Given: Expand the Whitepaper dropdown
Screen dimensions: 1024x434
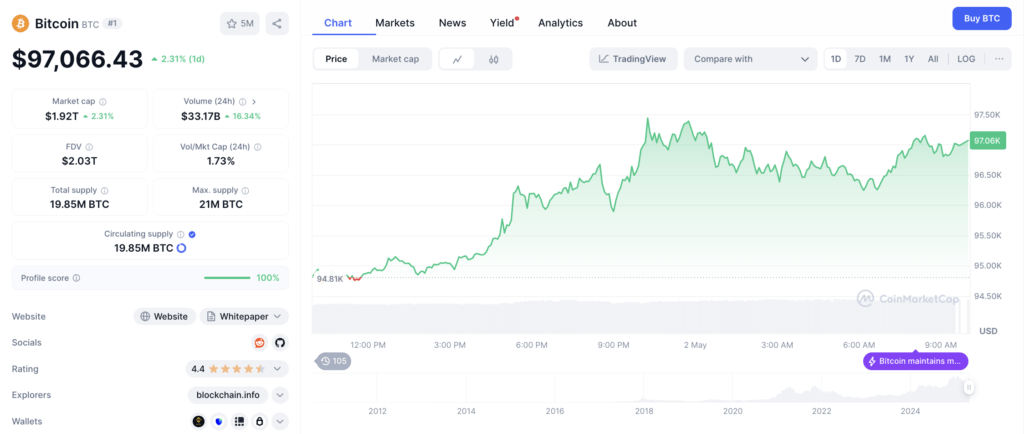Looking at the screenshot, I should pos(244,317).
